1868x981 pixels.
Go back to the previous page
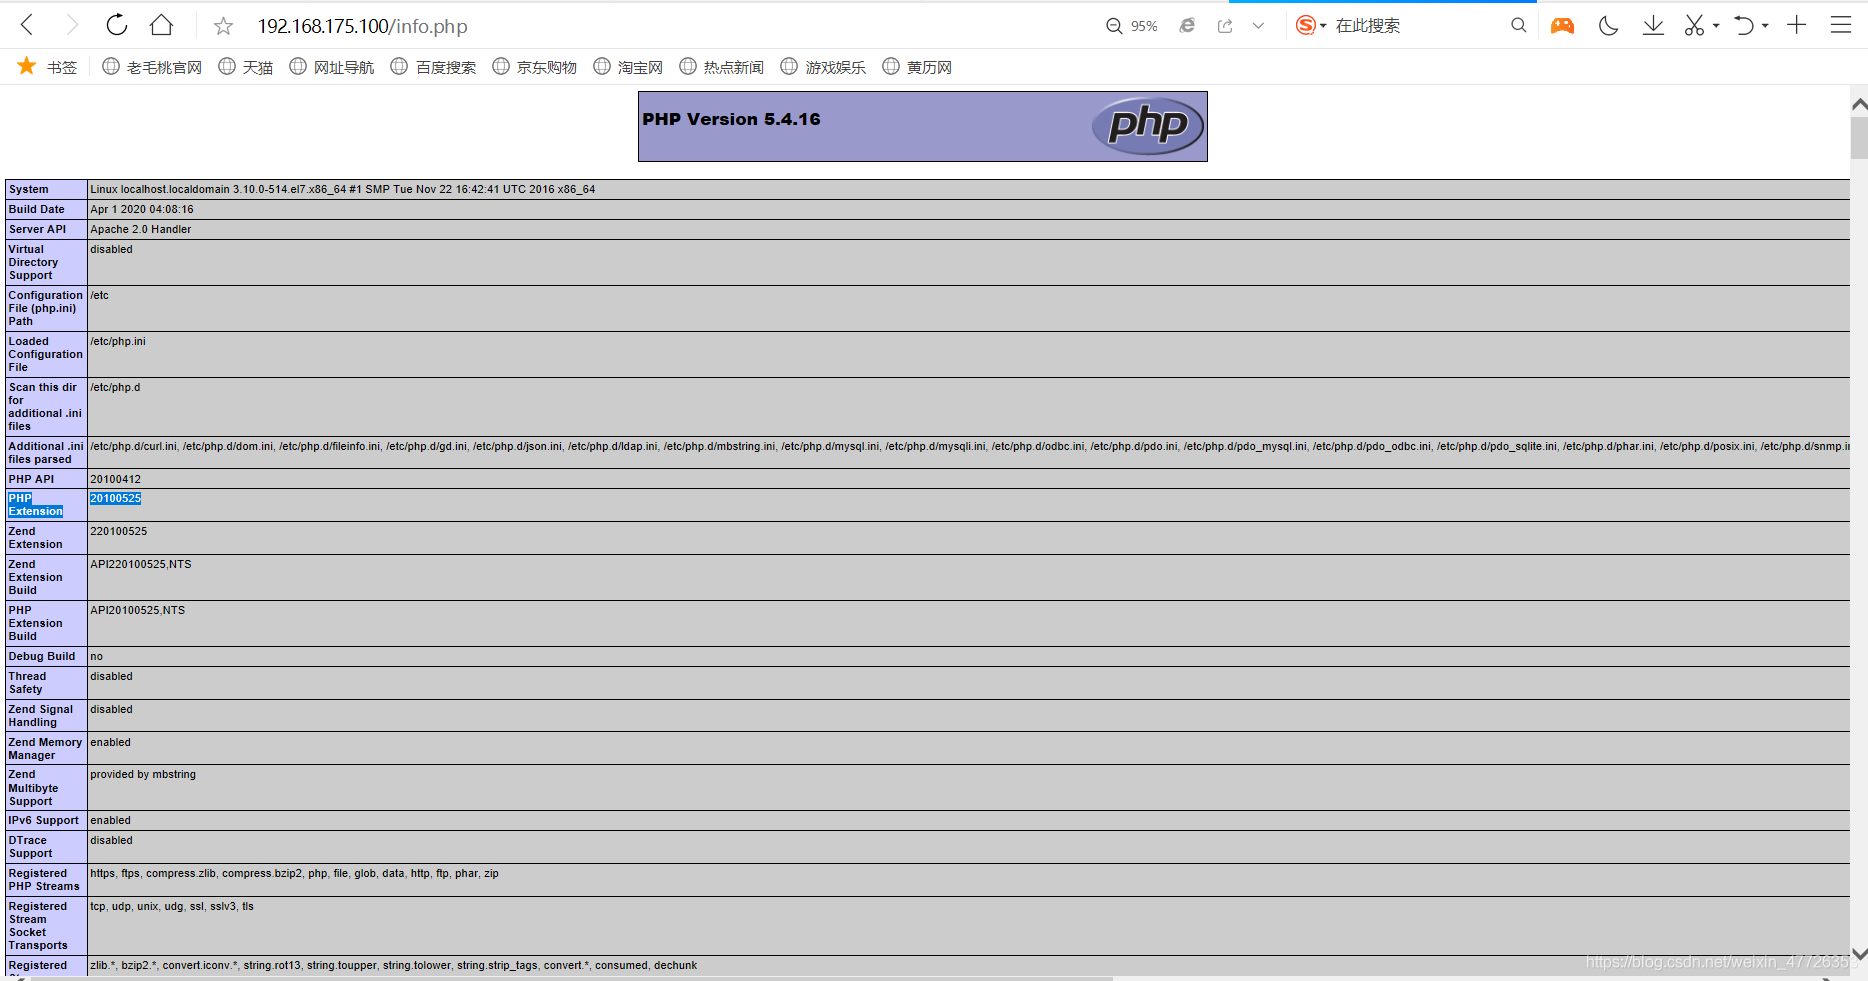pyautogui.click(x=27, y=25)
